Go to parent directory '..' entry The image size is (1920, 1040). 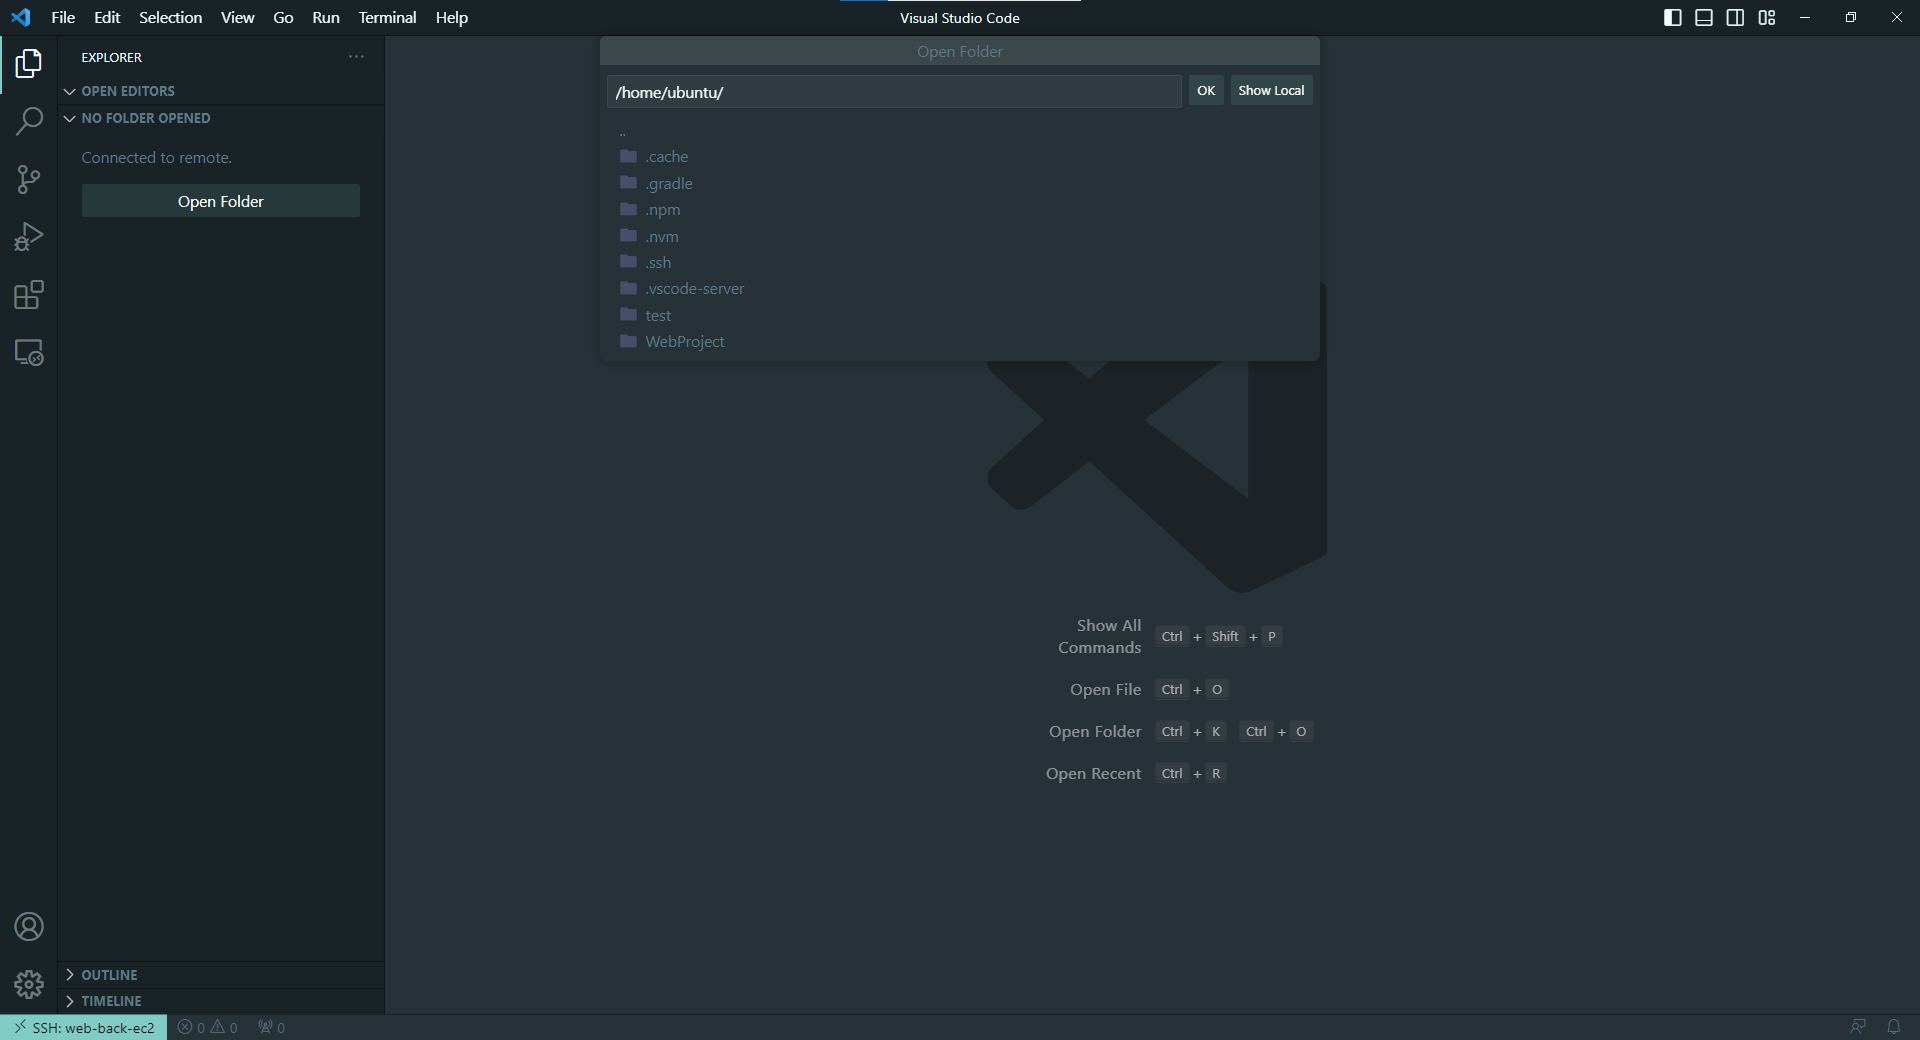pos(960,131)
